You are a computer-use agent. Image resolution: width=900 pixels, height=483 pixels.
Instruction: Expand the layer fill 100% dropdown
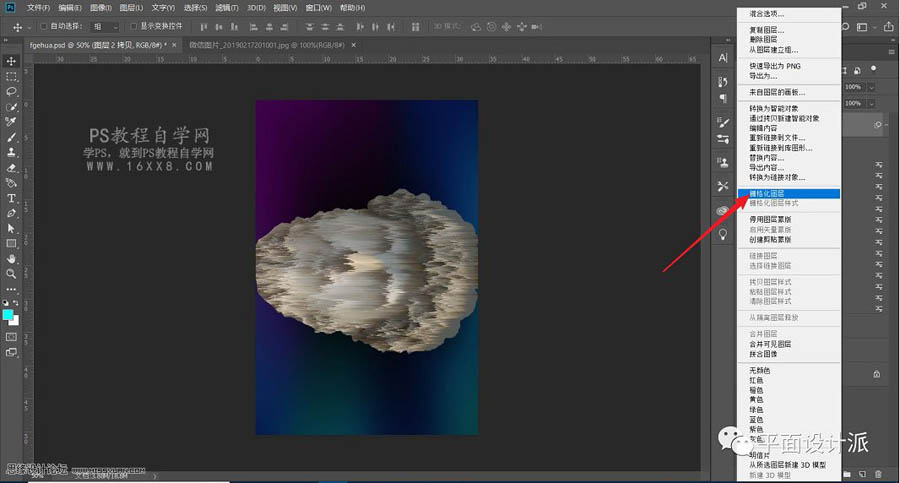click(x=871, y=103)
